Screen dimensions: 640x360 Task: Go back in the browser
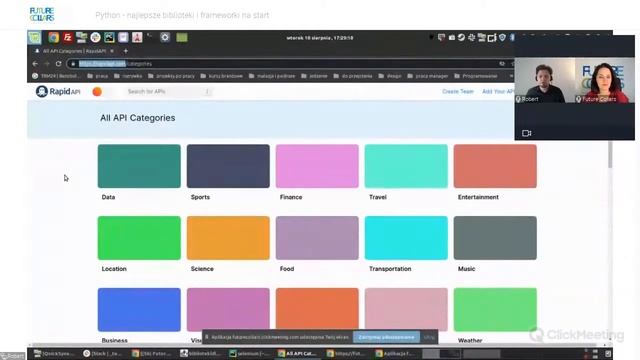[x=35, y=64]
